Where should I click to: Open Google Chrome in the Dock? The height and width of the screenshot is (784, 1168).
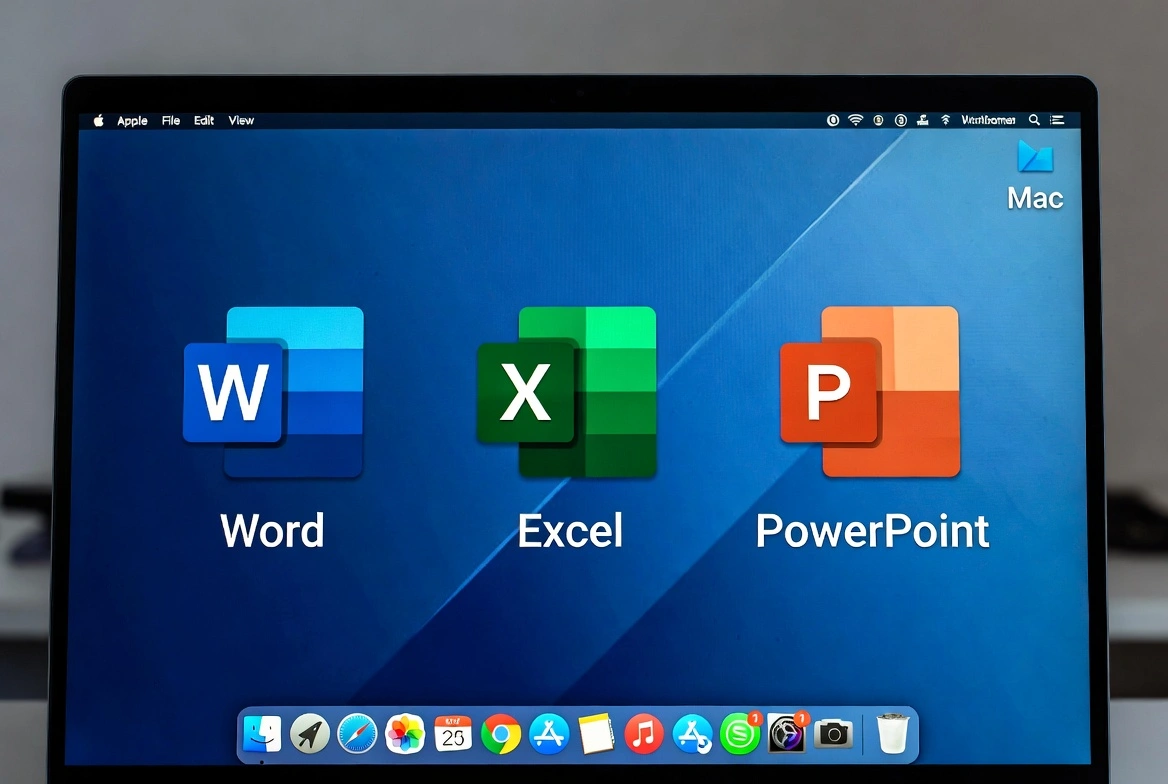pos(500,733)
